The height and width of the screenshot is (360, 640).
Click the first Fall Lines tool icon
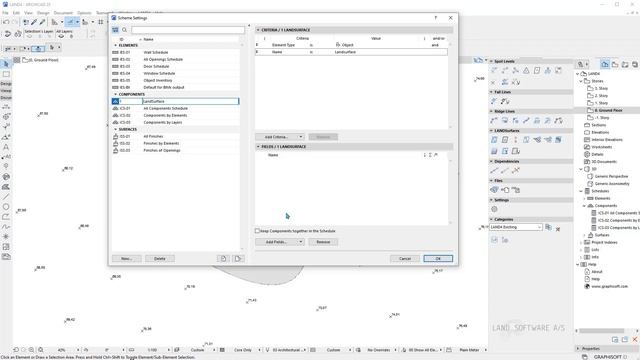pyautogui.click(x=494, y=101)
